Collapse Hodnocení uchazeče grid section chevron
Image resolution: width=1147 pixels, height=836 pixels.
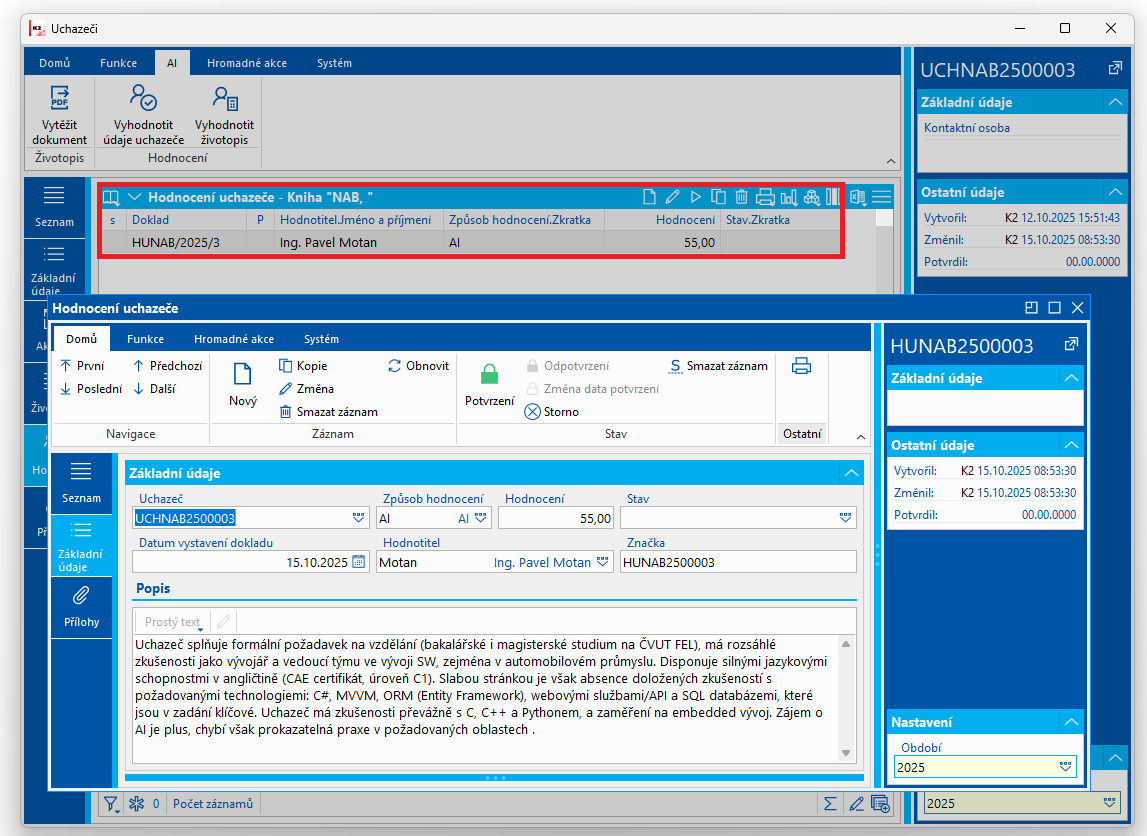pos(135,197)
